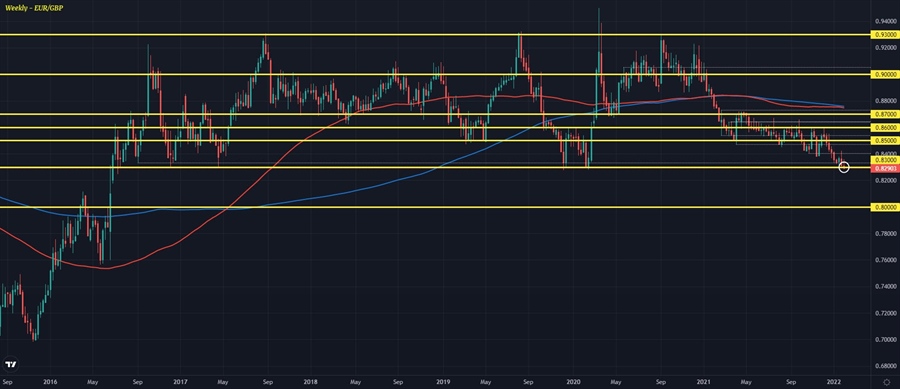Image resolution: width=900 pixels, height=389 pixels.
Task: Click the 0.78000 price axis value
Action: coord(886,234)
